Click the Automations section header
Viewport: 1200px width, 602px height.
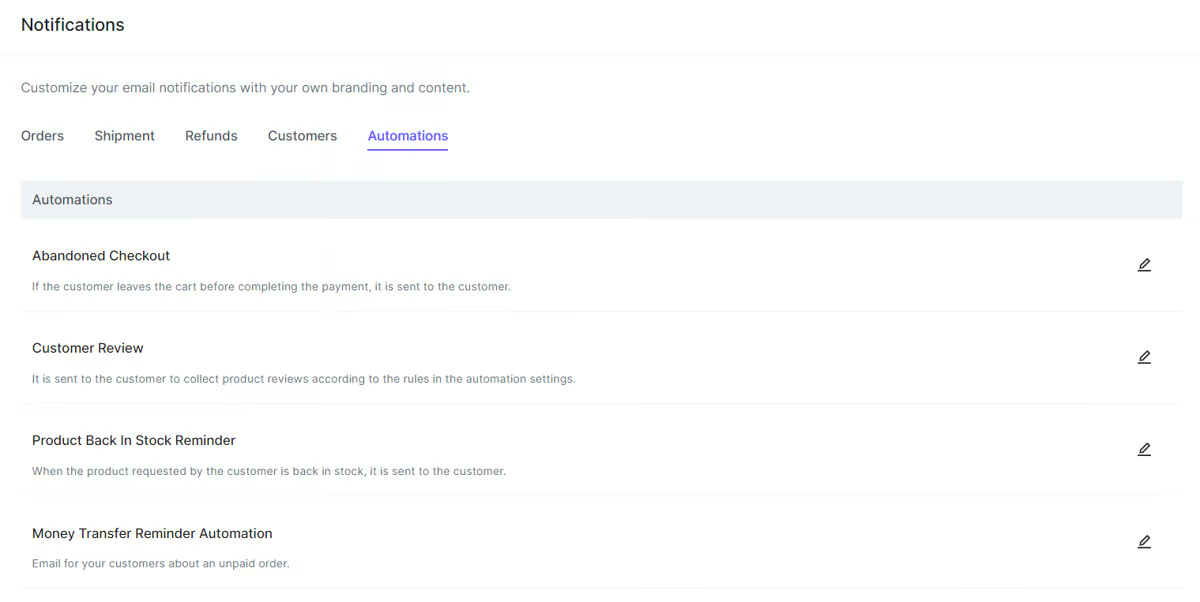(601, 200)
